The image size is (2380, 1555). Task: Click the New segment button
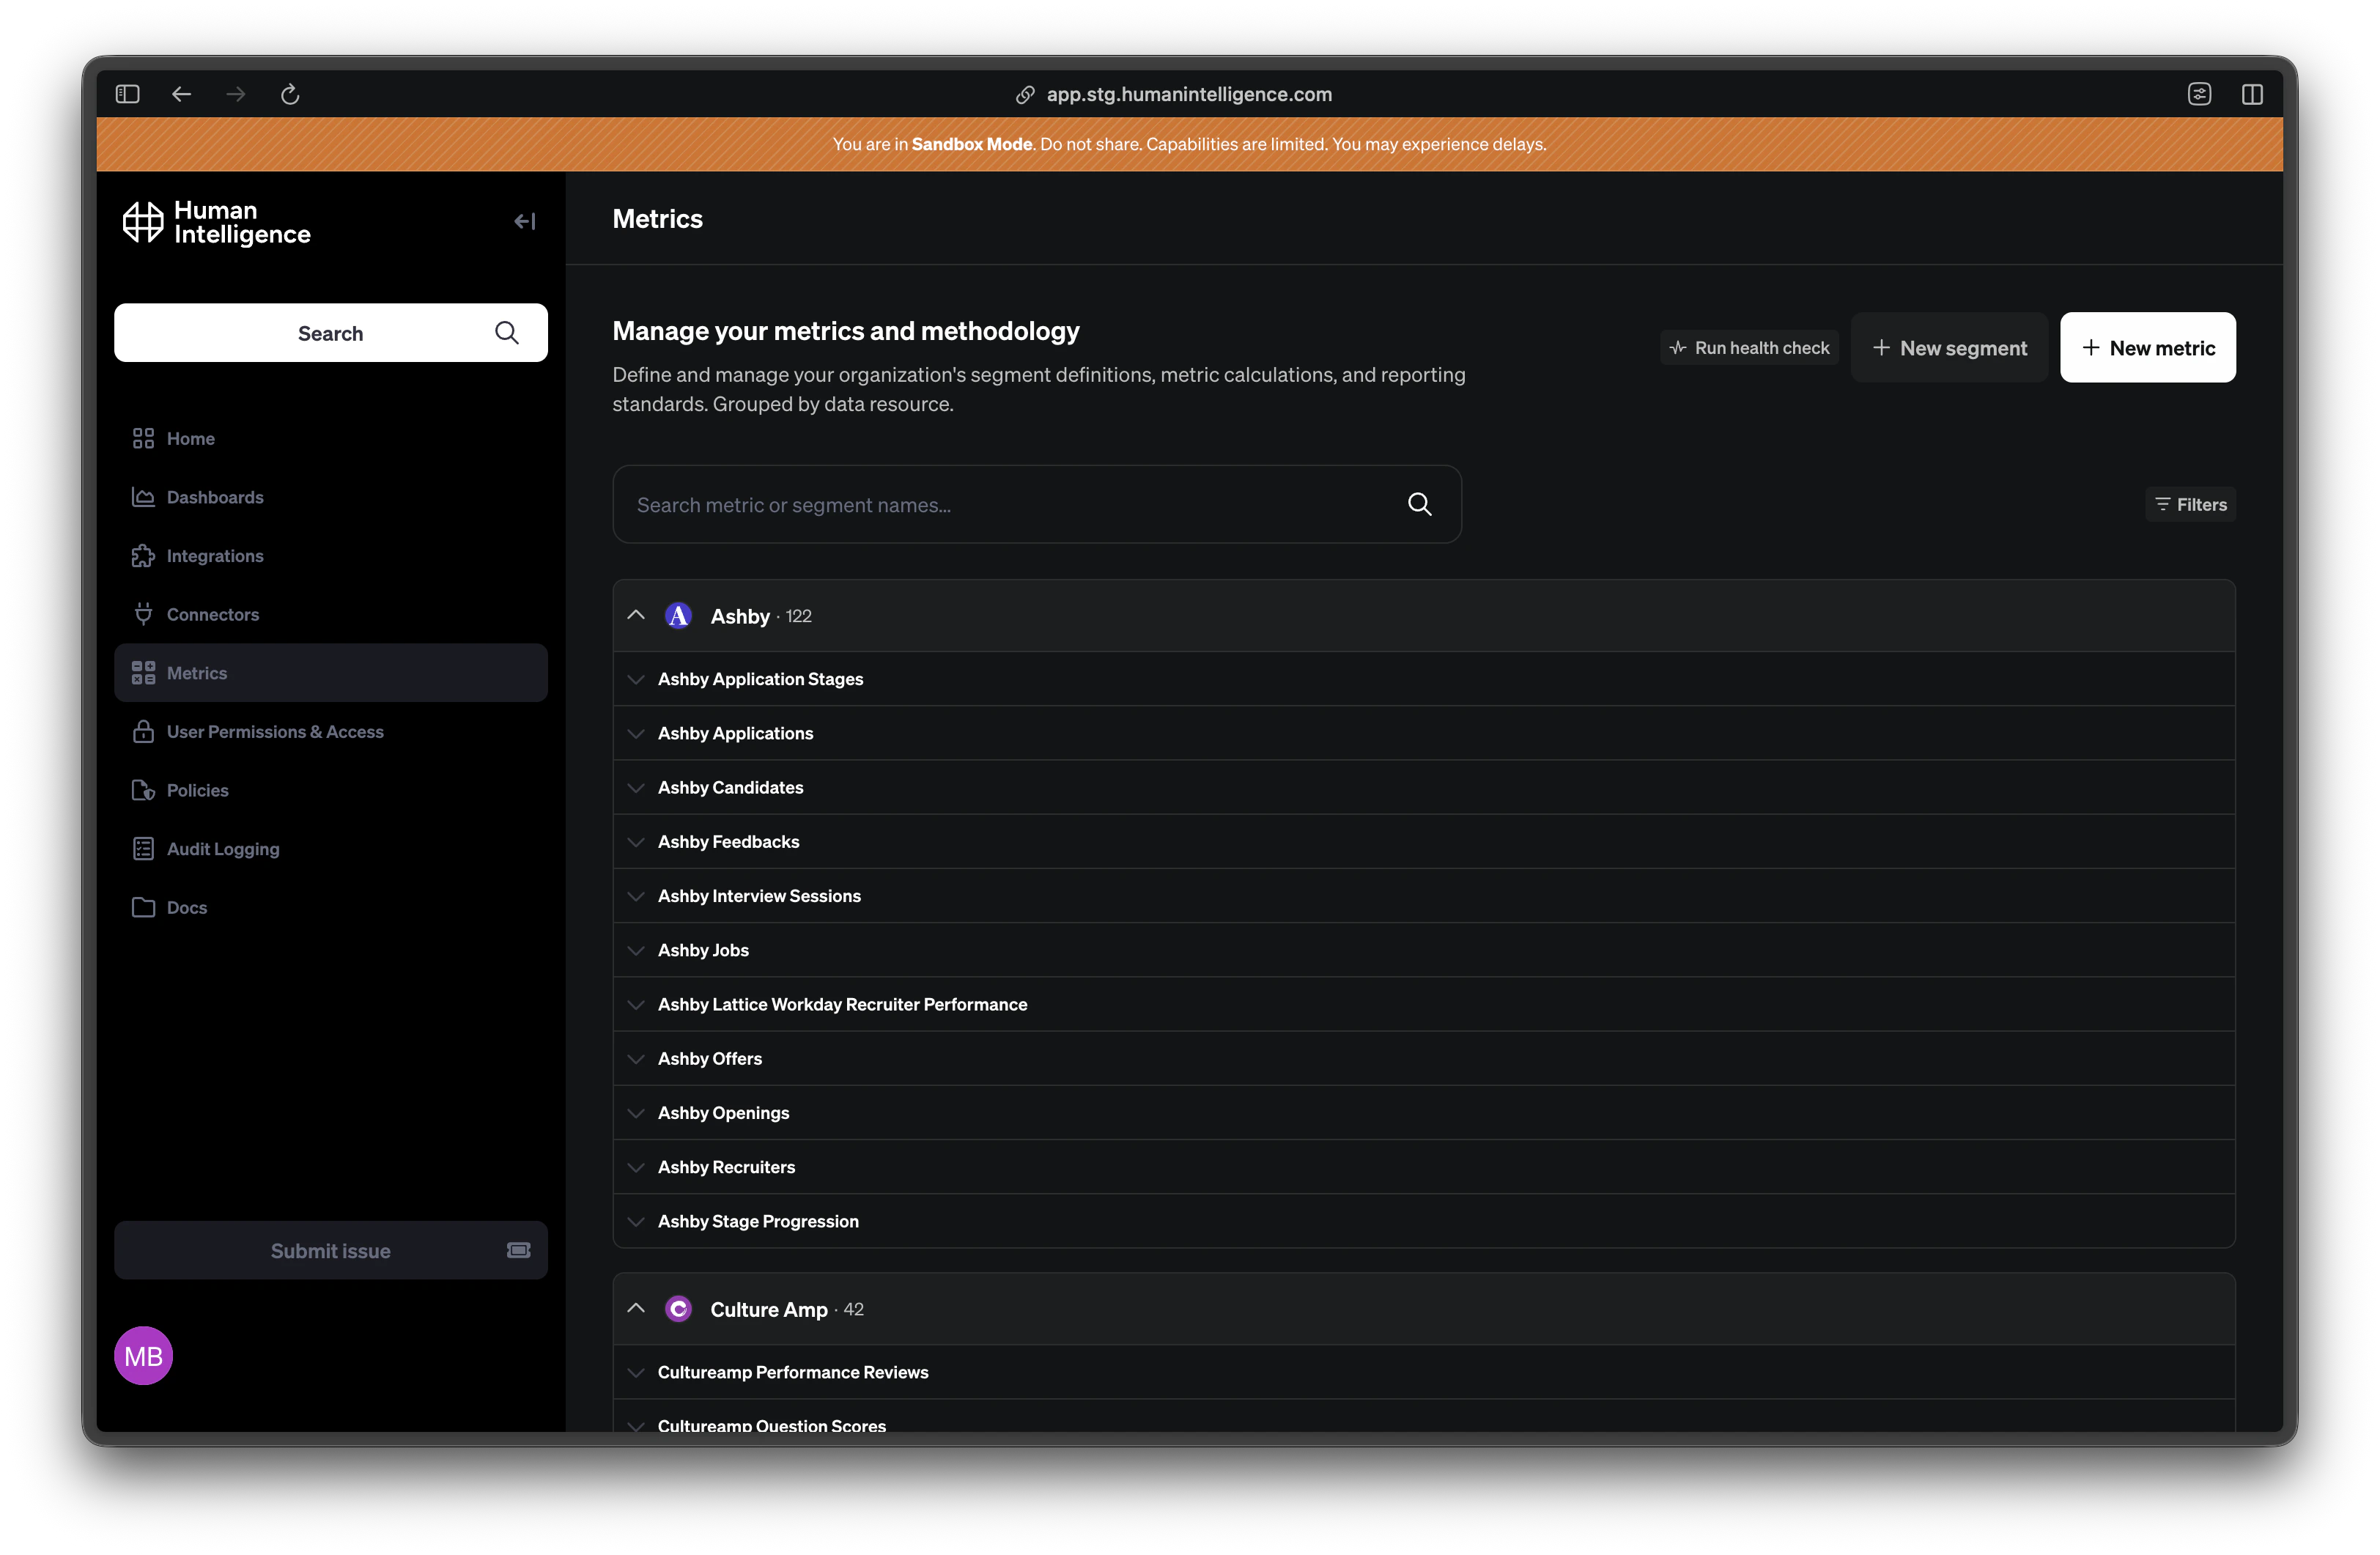(x=1949, y=347)
